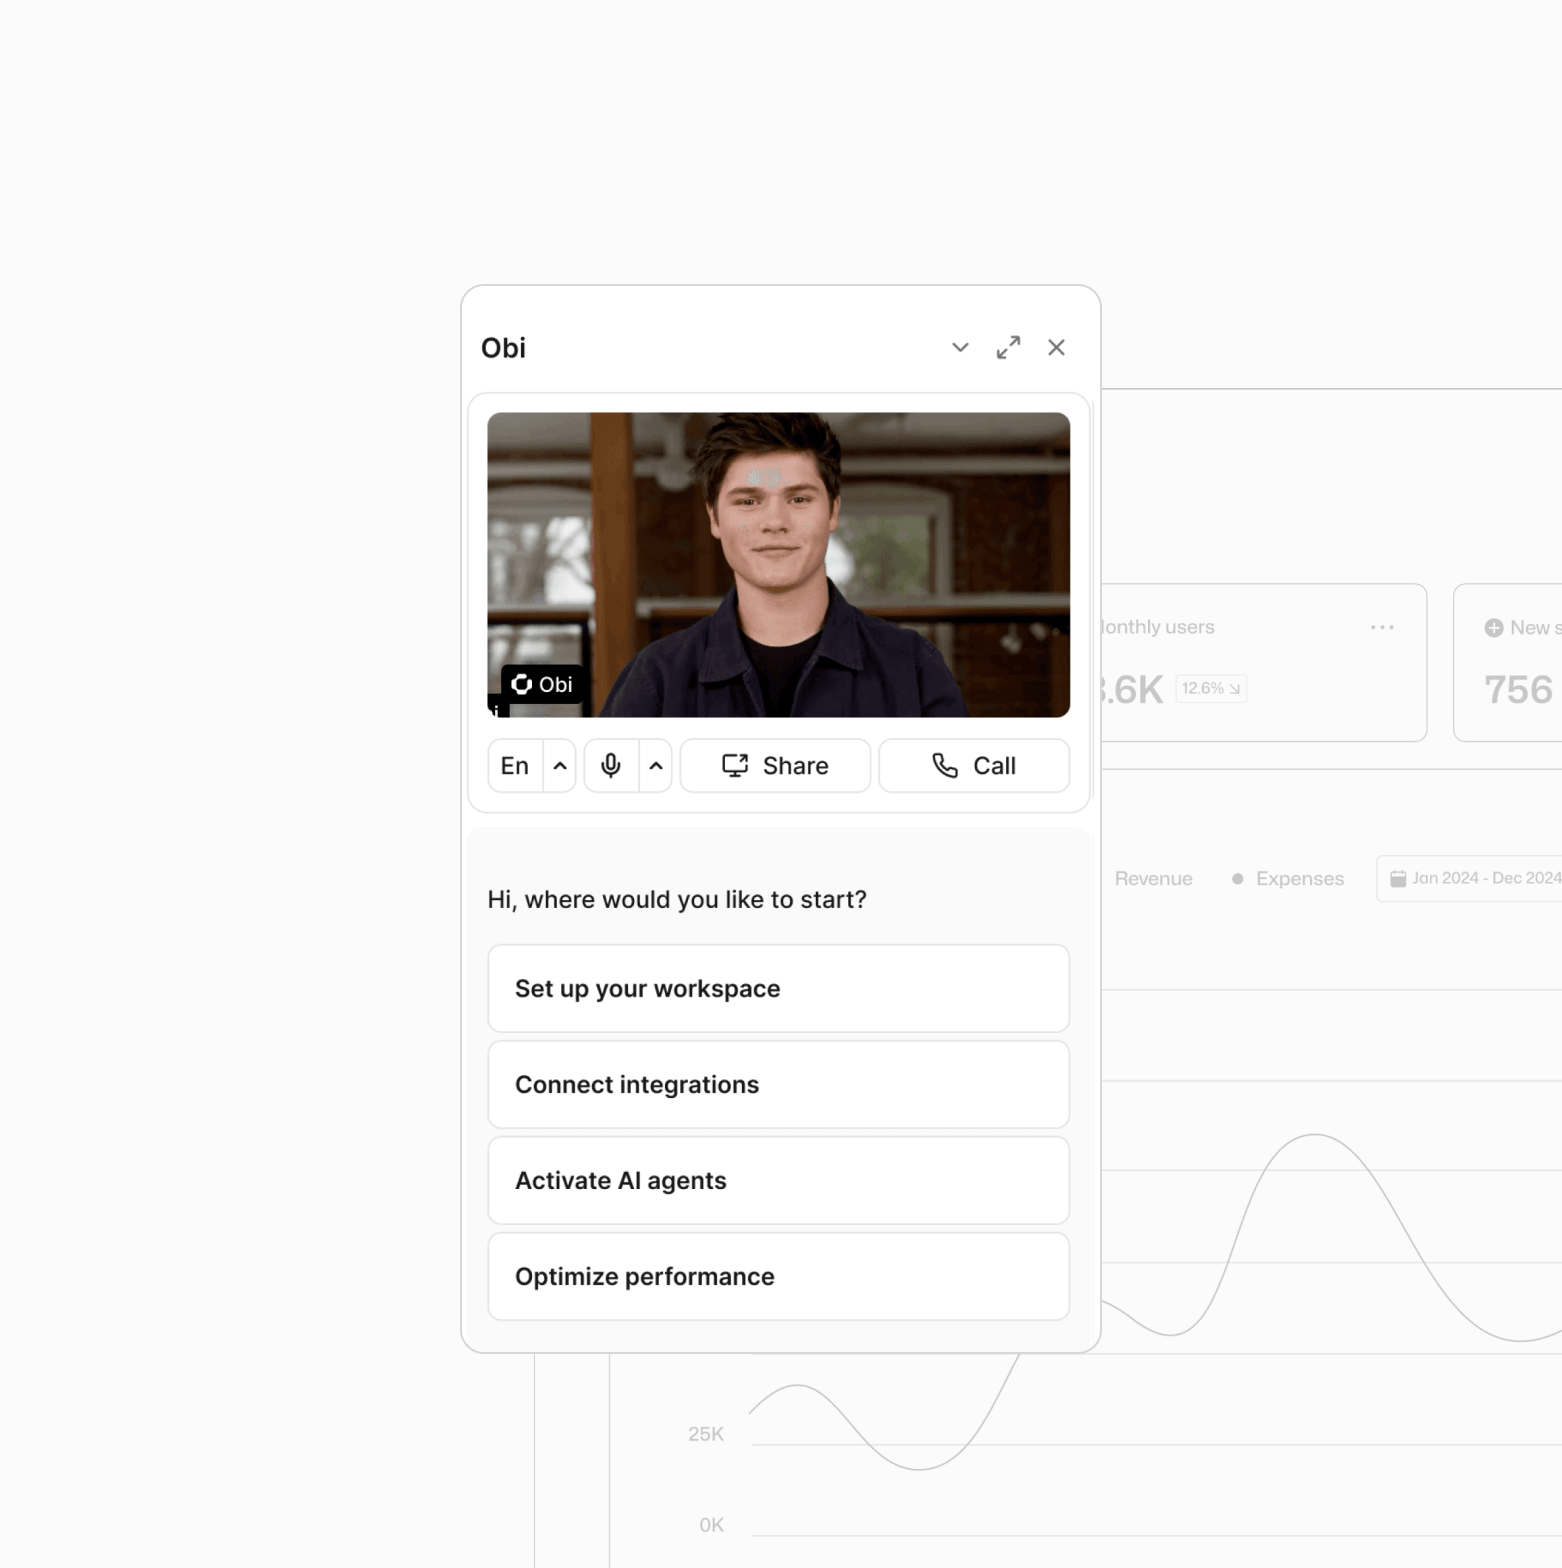Image resolution: width=1562 pixels, height=1568 pixels.
Task: Click the 25K axis label
Action: click(x=706, y=1434)
